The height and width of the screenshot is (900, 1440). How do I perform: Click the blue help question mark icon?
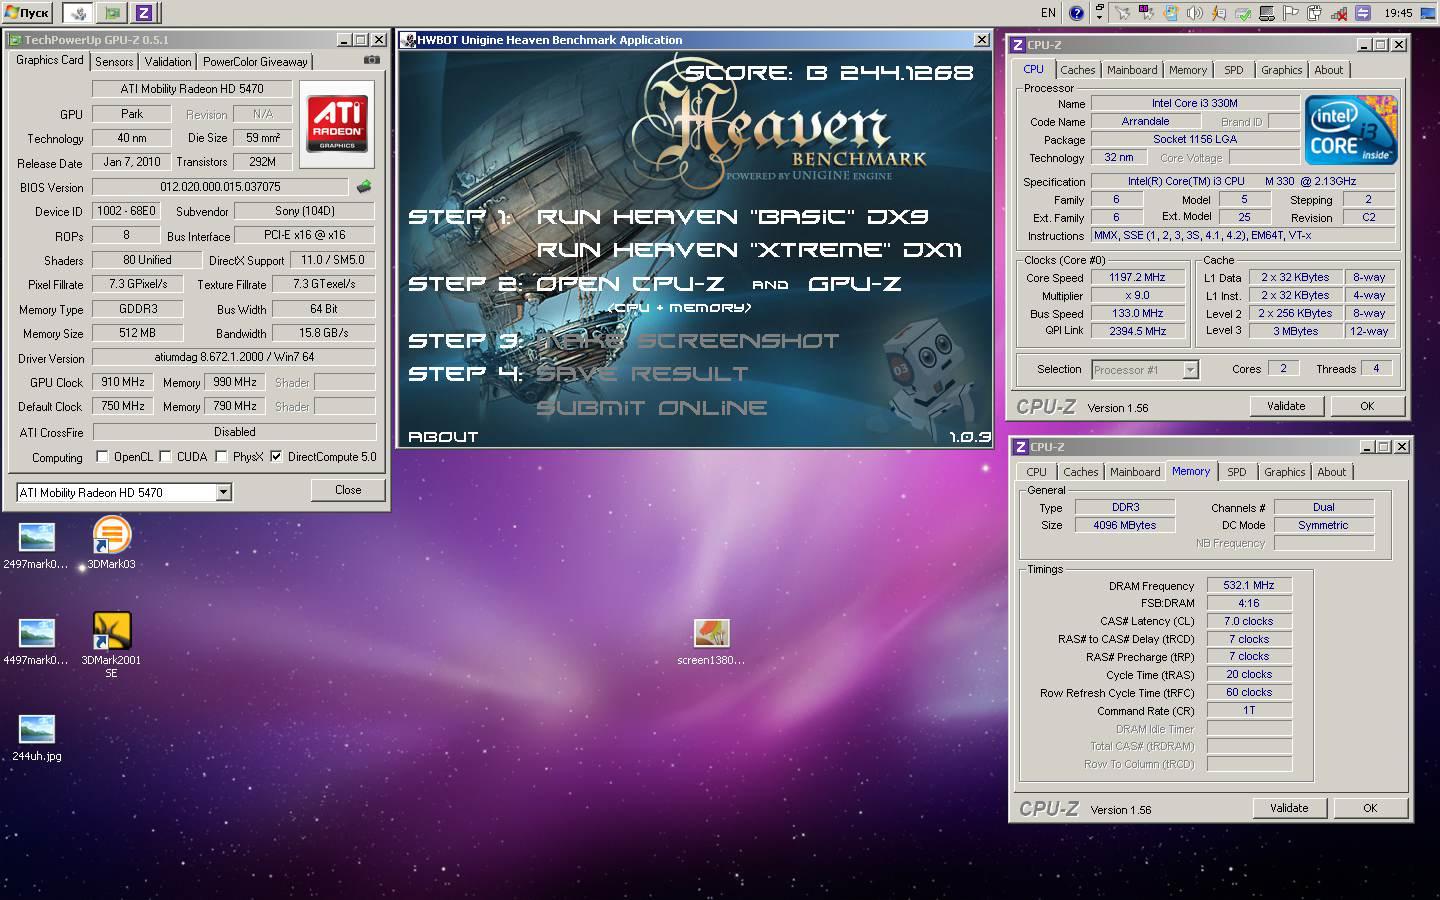(x=1076, y=13)
